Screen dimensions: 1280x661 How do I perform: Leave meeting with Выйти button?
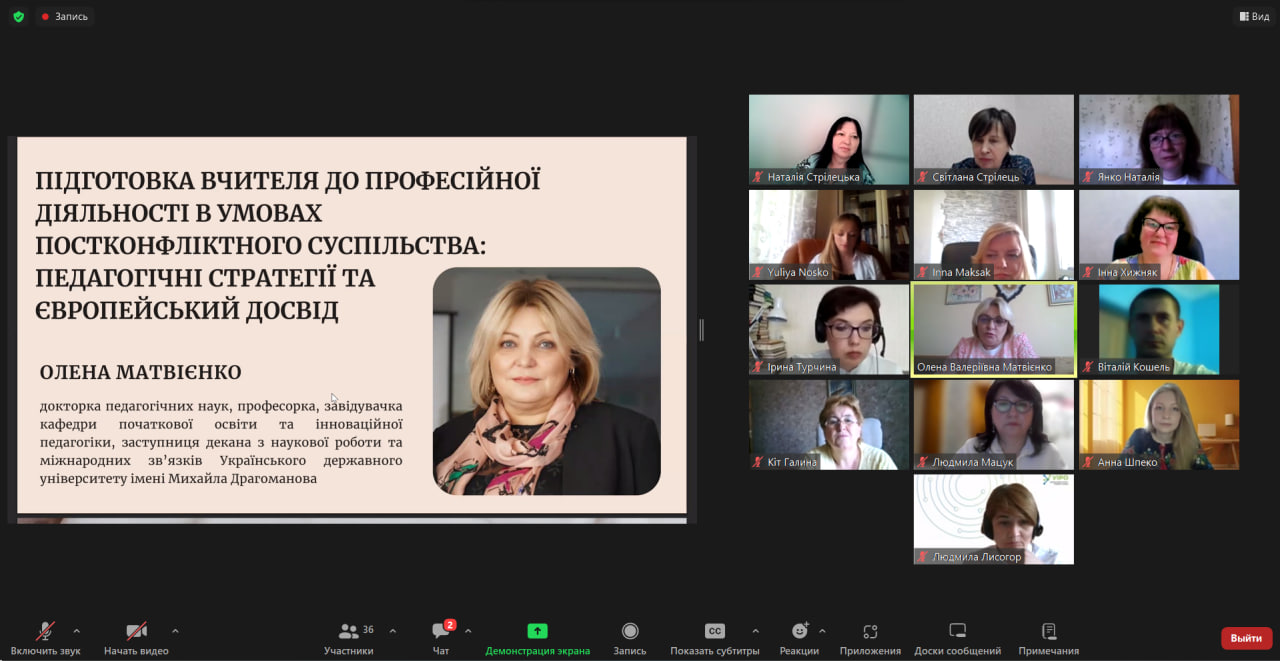pyautogui.click(x=1246, y=638)
